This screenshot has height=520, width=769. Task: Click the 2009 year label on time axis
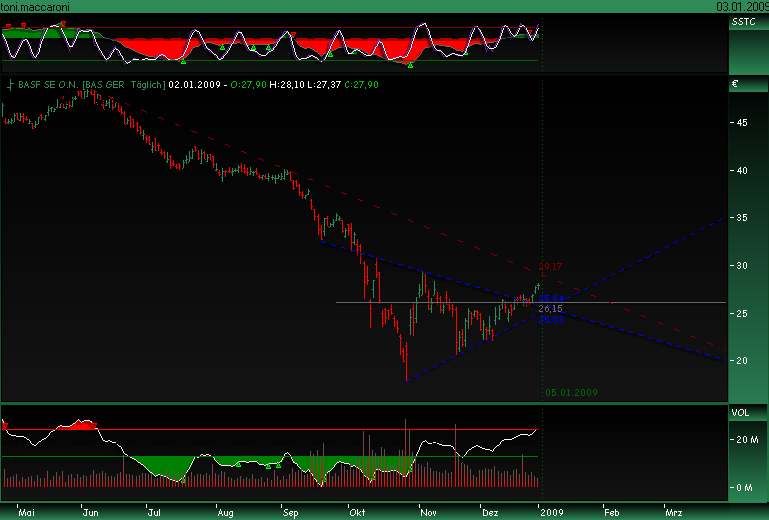click(551, 510)
